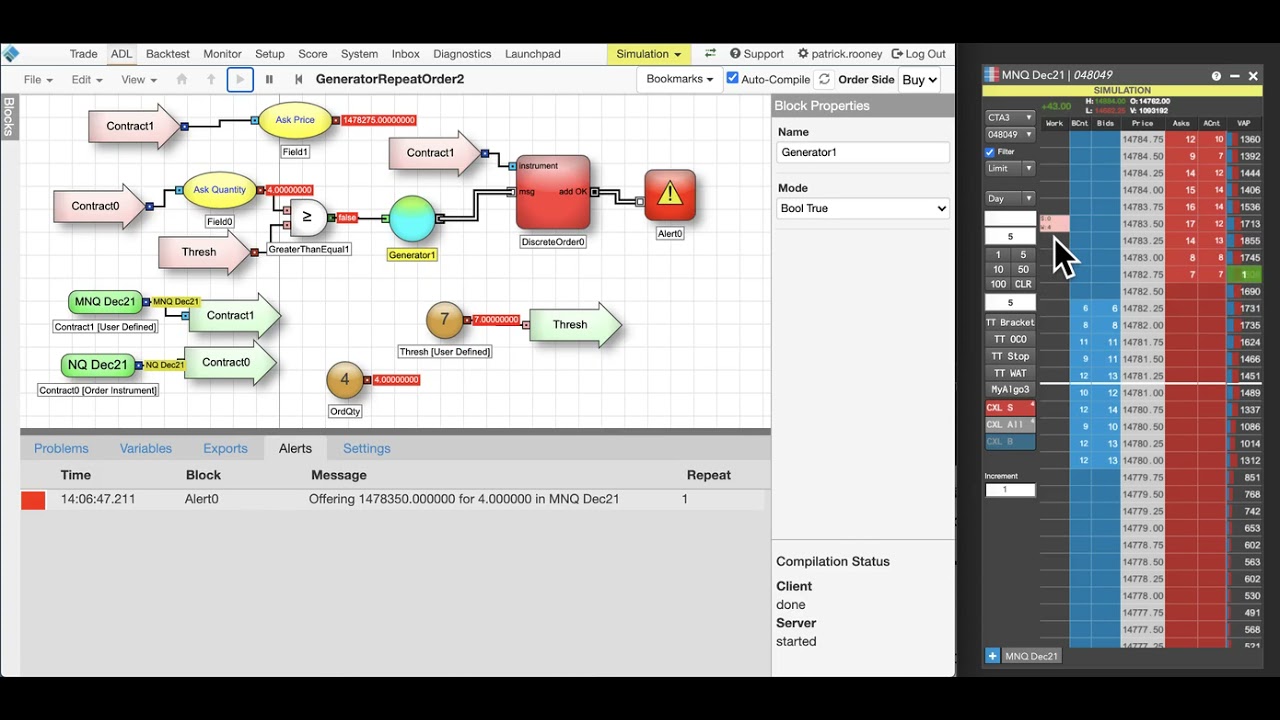Click the CXL All button
Viewport: 1280px width, 720px height.
pyautogui.click(x=1010, y=424)
